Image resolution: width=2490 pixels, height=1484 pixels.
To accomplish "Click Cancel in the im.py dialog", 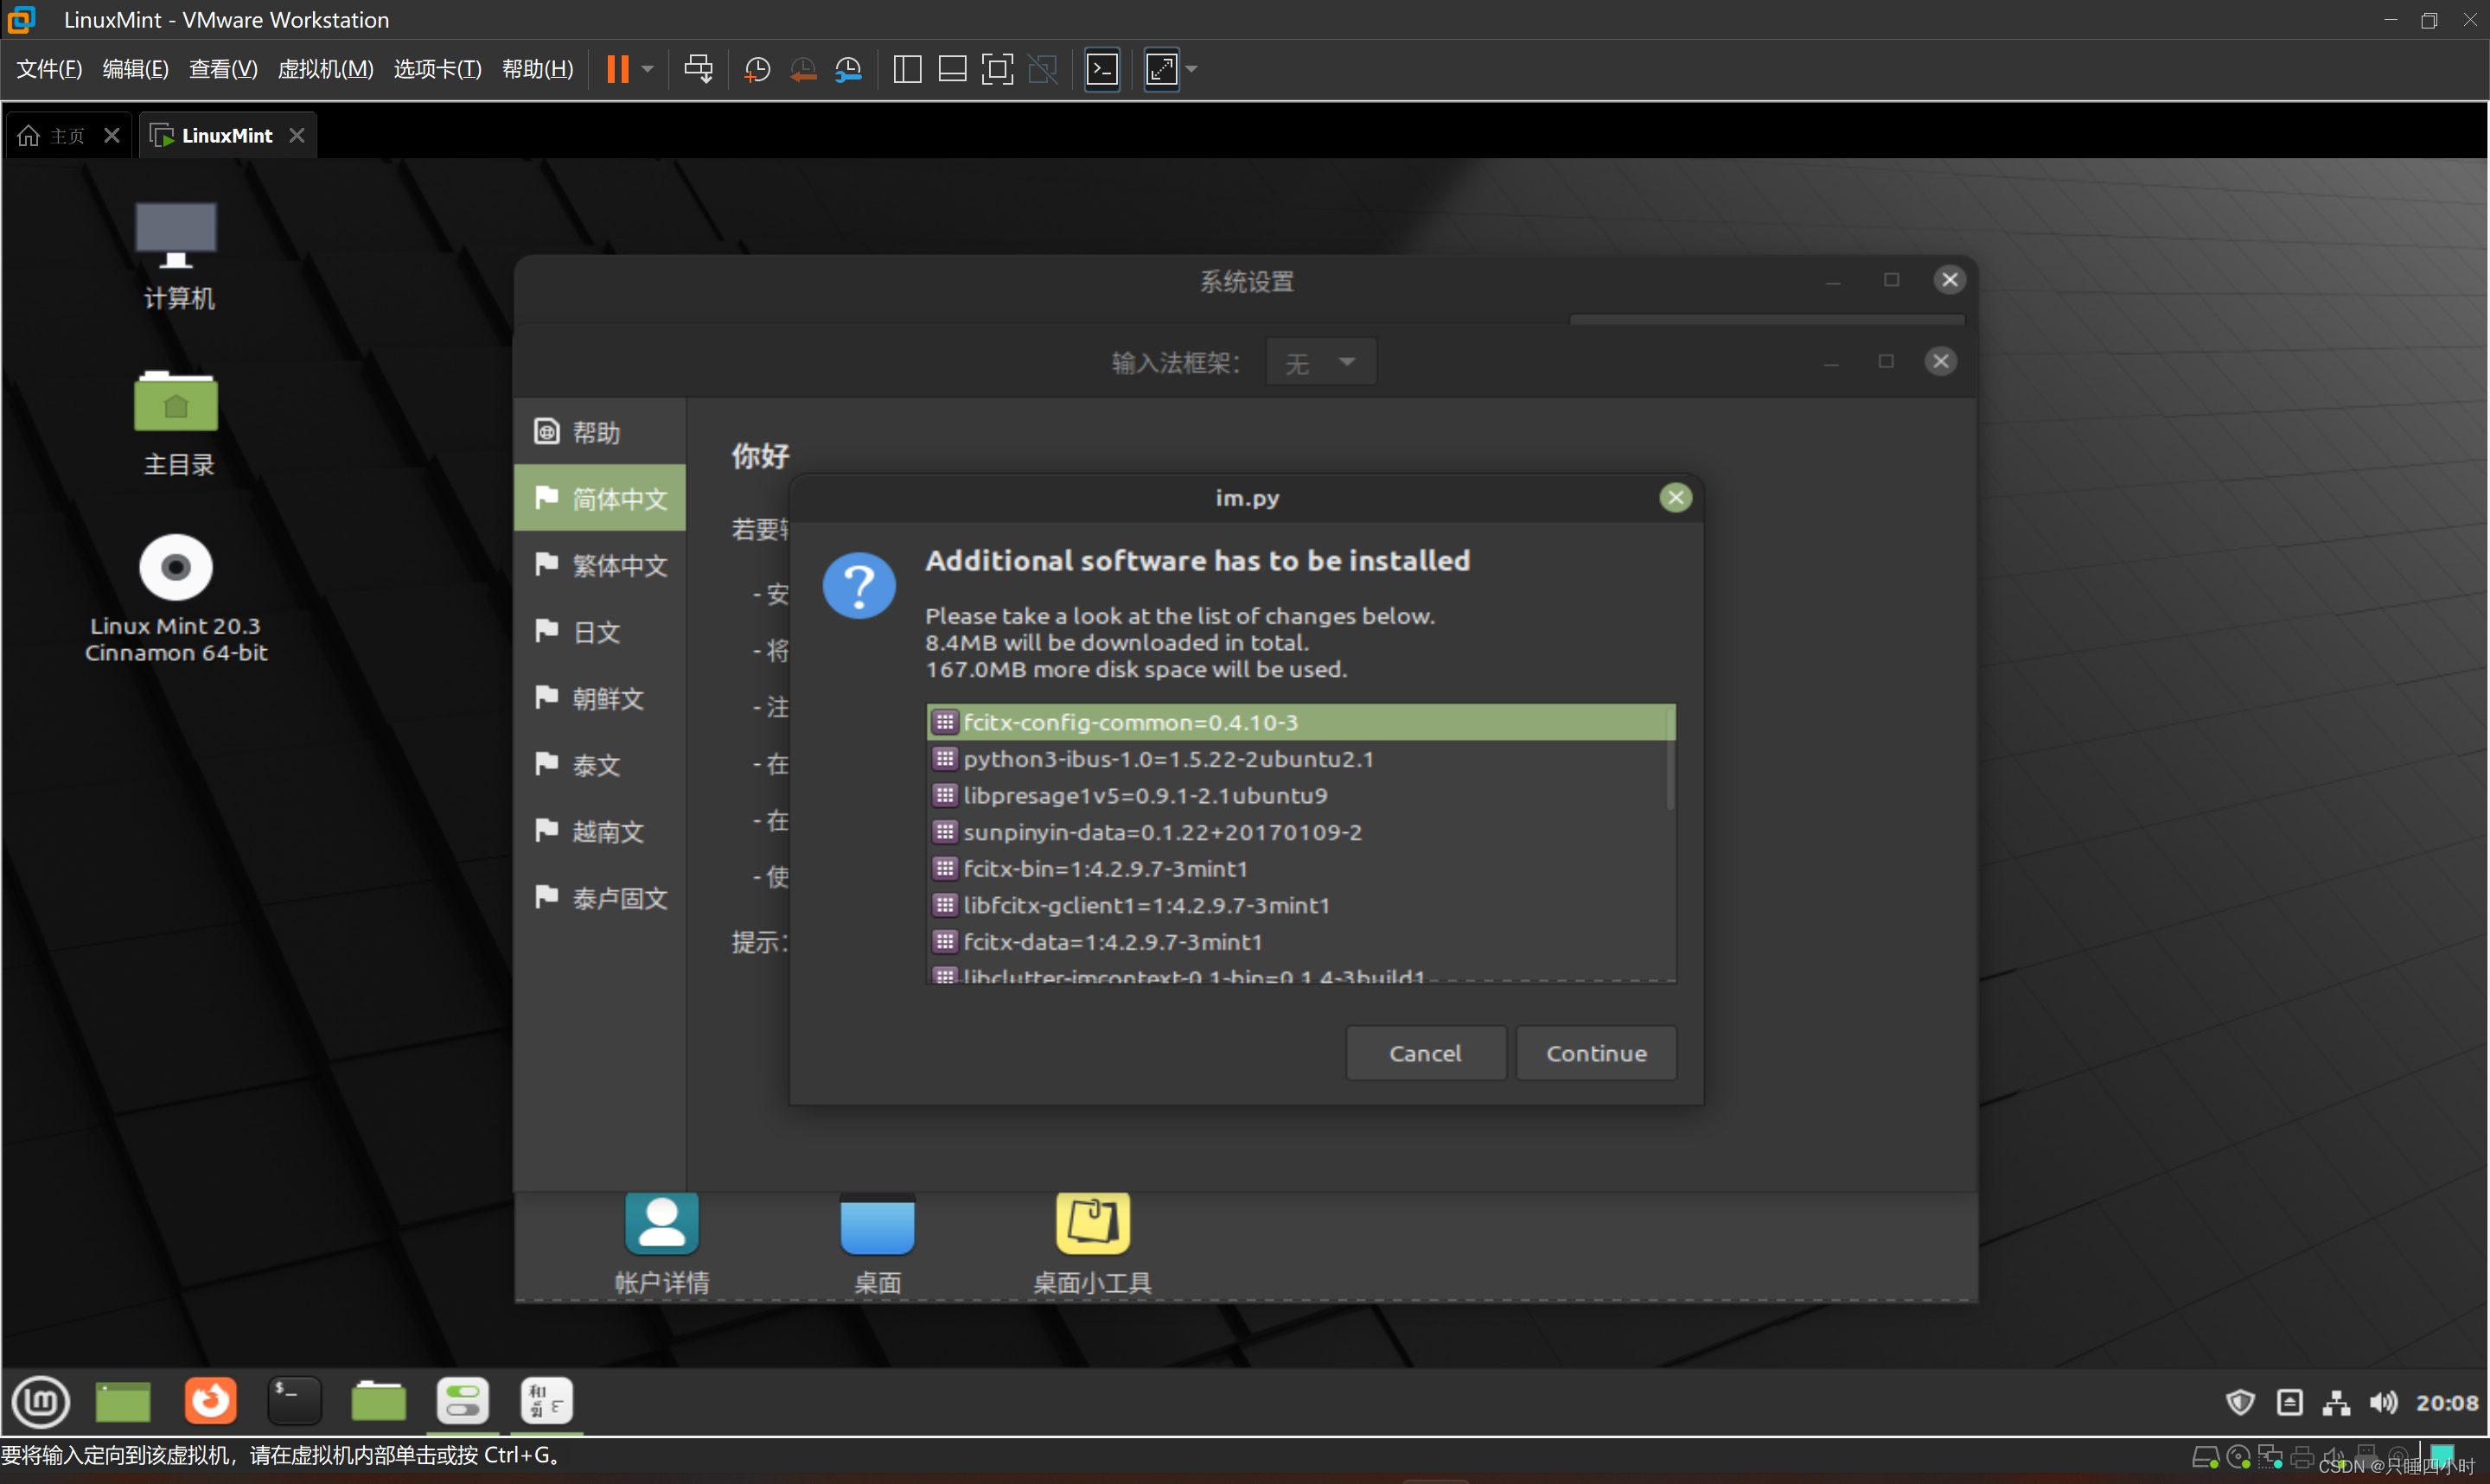I will pyautogui.click(x=1425, y=1053).
